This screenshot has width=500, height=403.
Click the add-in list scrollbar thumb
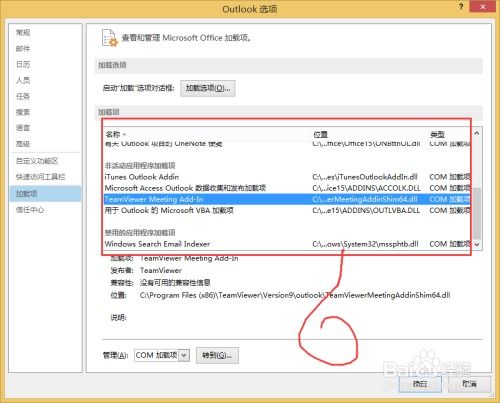(477, 213)
